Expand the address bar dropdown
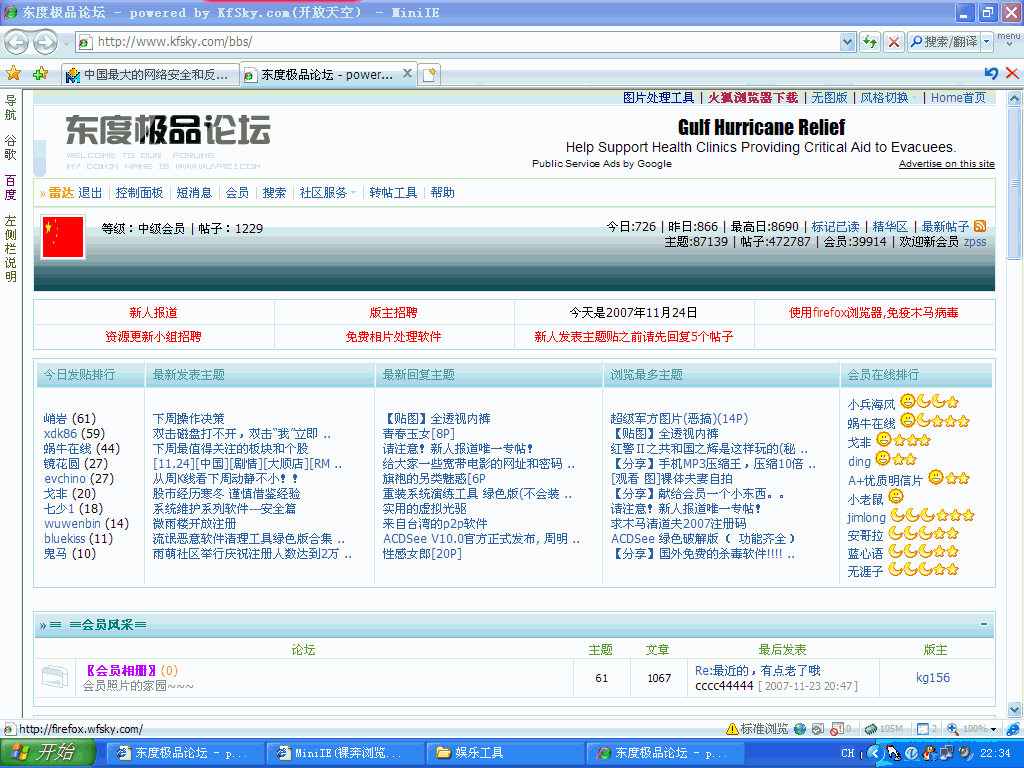 (x=847, y=42)
